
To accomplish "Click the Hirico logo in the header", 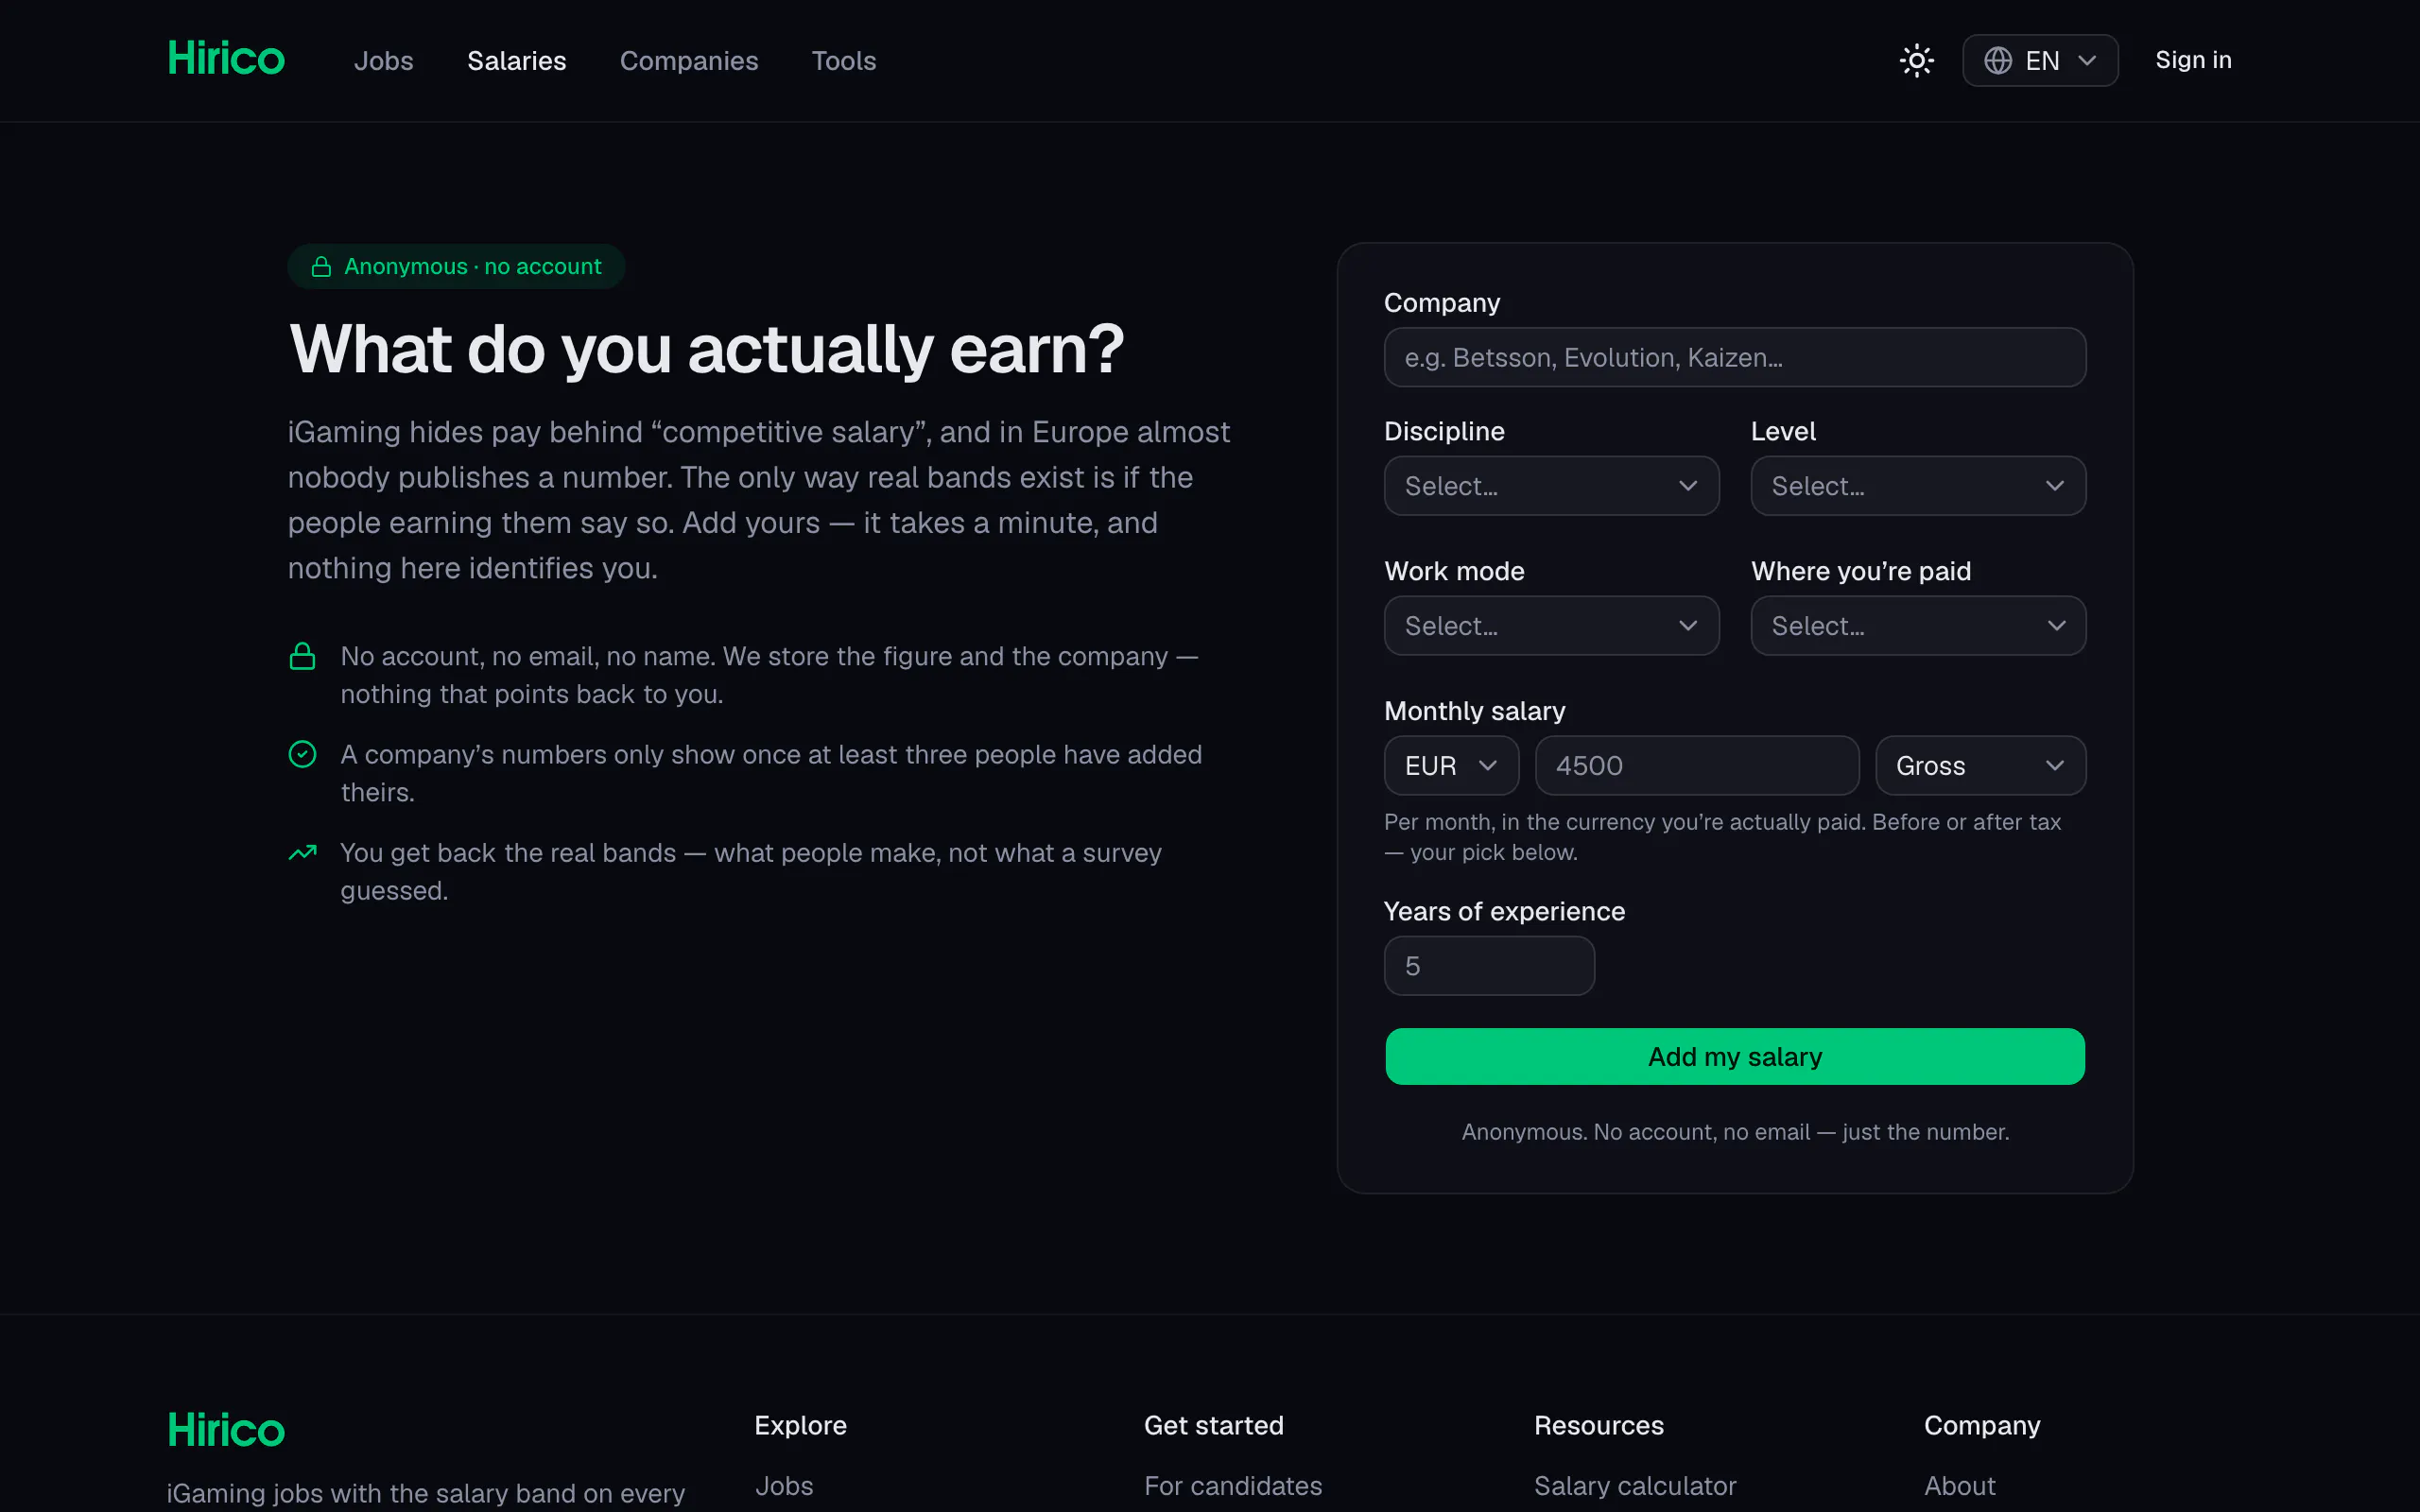I will [x=226, y=59].
